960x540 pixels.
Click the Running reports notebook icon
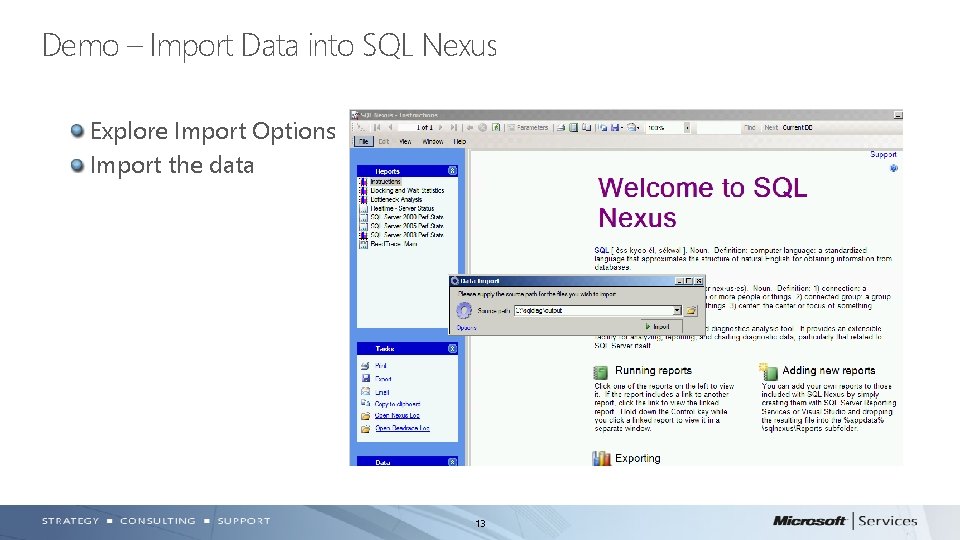tap(601, 372)
